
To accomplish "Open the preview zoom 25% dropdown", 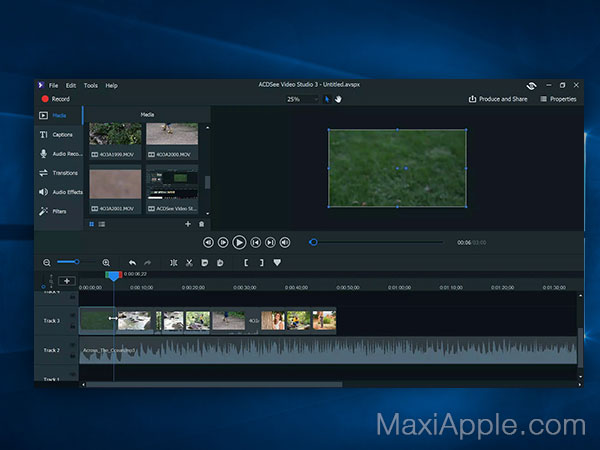I will pyautogui.click(x=302, y=99).
